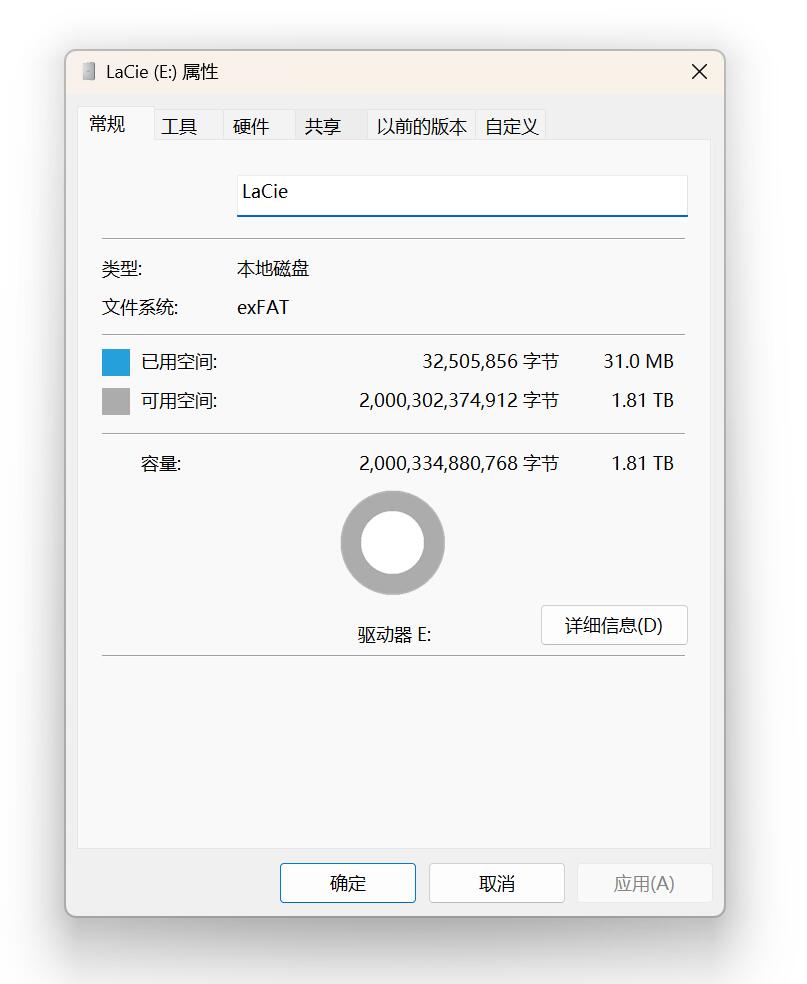
Task: Confirm with the 确定 button
Action: 348,883
